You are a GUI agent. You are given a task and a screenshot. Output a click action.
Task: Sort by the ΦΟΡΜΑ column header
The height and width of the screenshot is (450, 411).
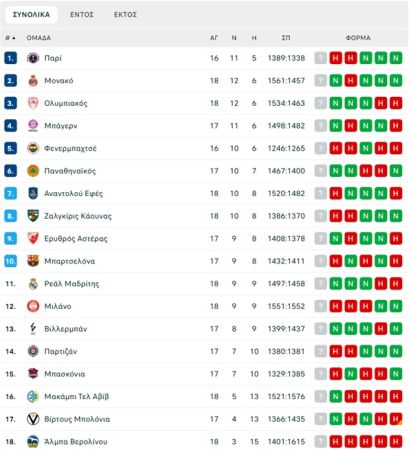358,38
